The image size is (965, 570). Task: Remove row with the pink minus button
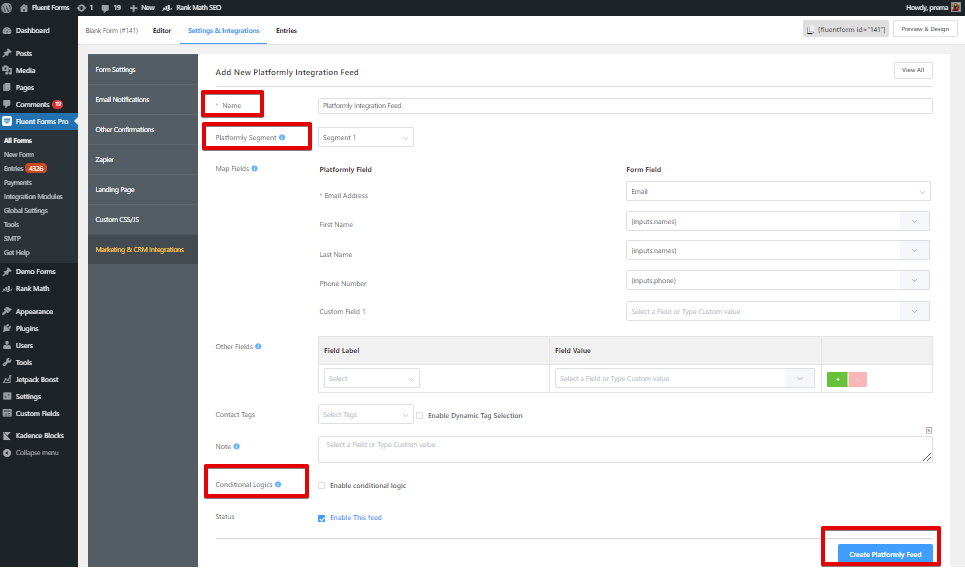pos(857,379)
